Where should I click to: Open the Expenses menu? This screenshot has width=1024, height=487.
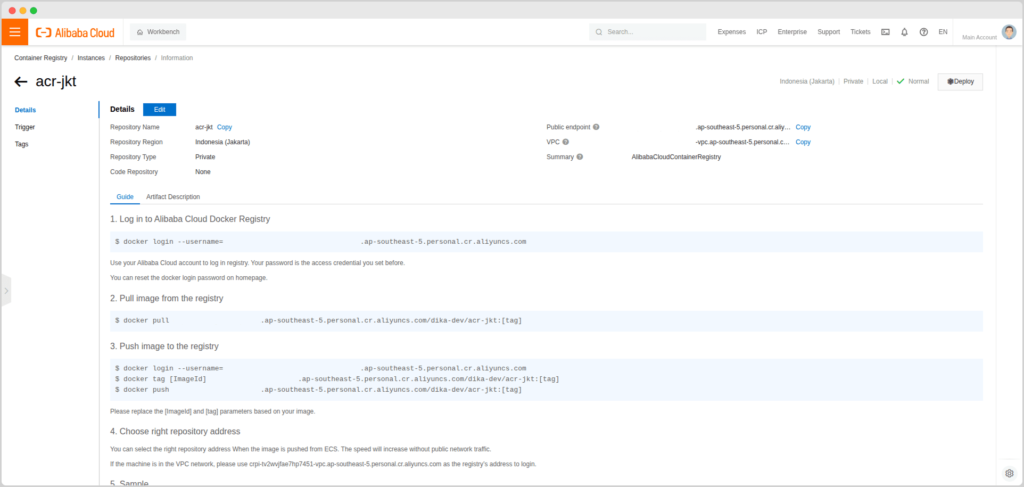click(x=731, y=32)
